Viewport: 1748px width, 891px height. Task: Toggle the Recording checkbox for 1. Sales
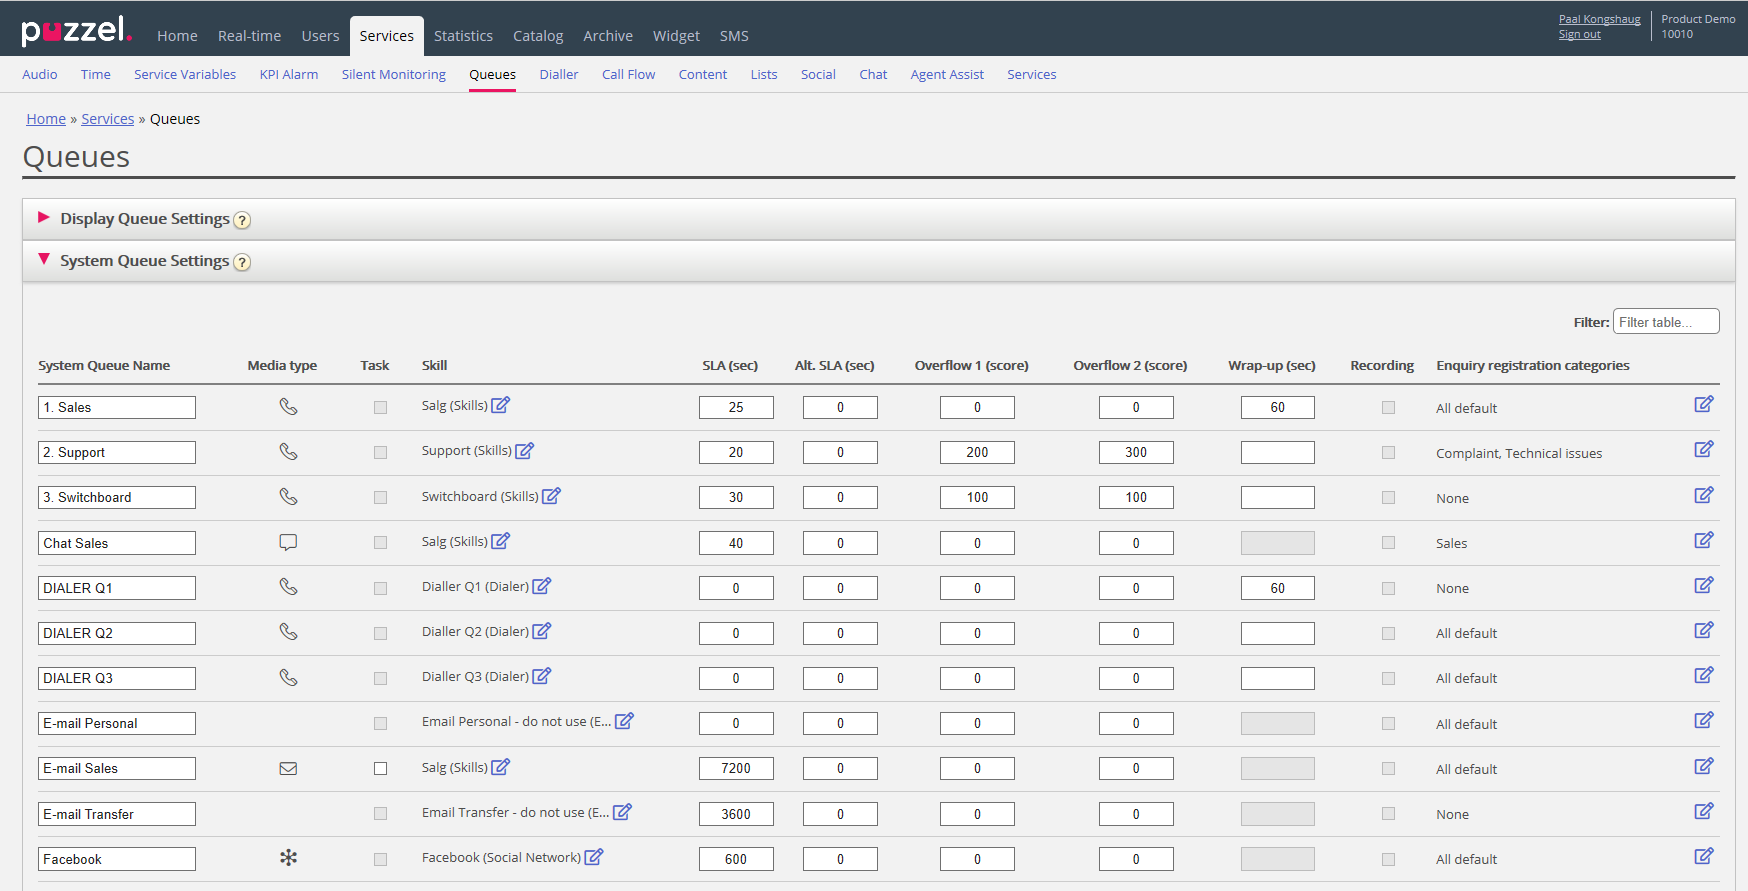1388,408
